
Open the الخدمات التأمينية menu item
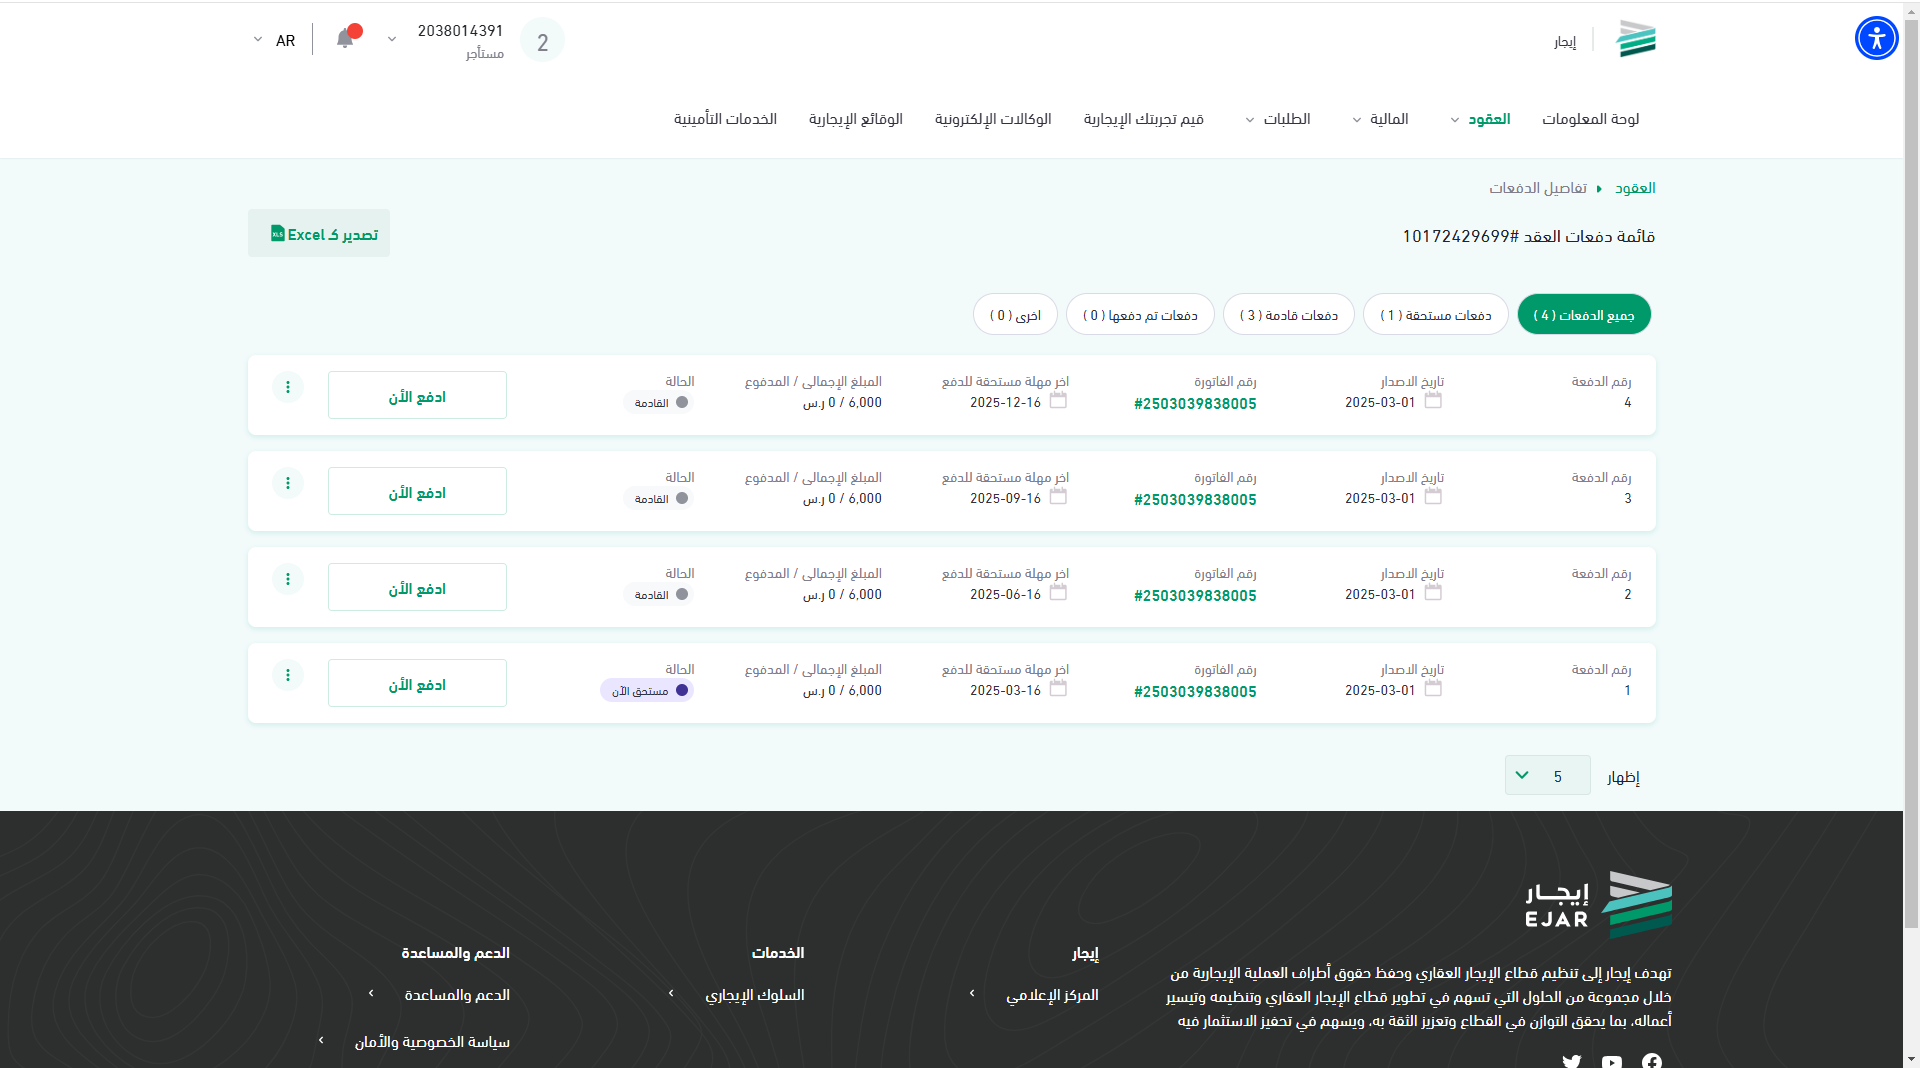[x=725, y=119]
